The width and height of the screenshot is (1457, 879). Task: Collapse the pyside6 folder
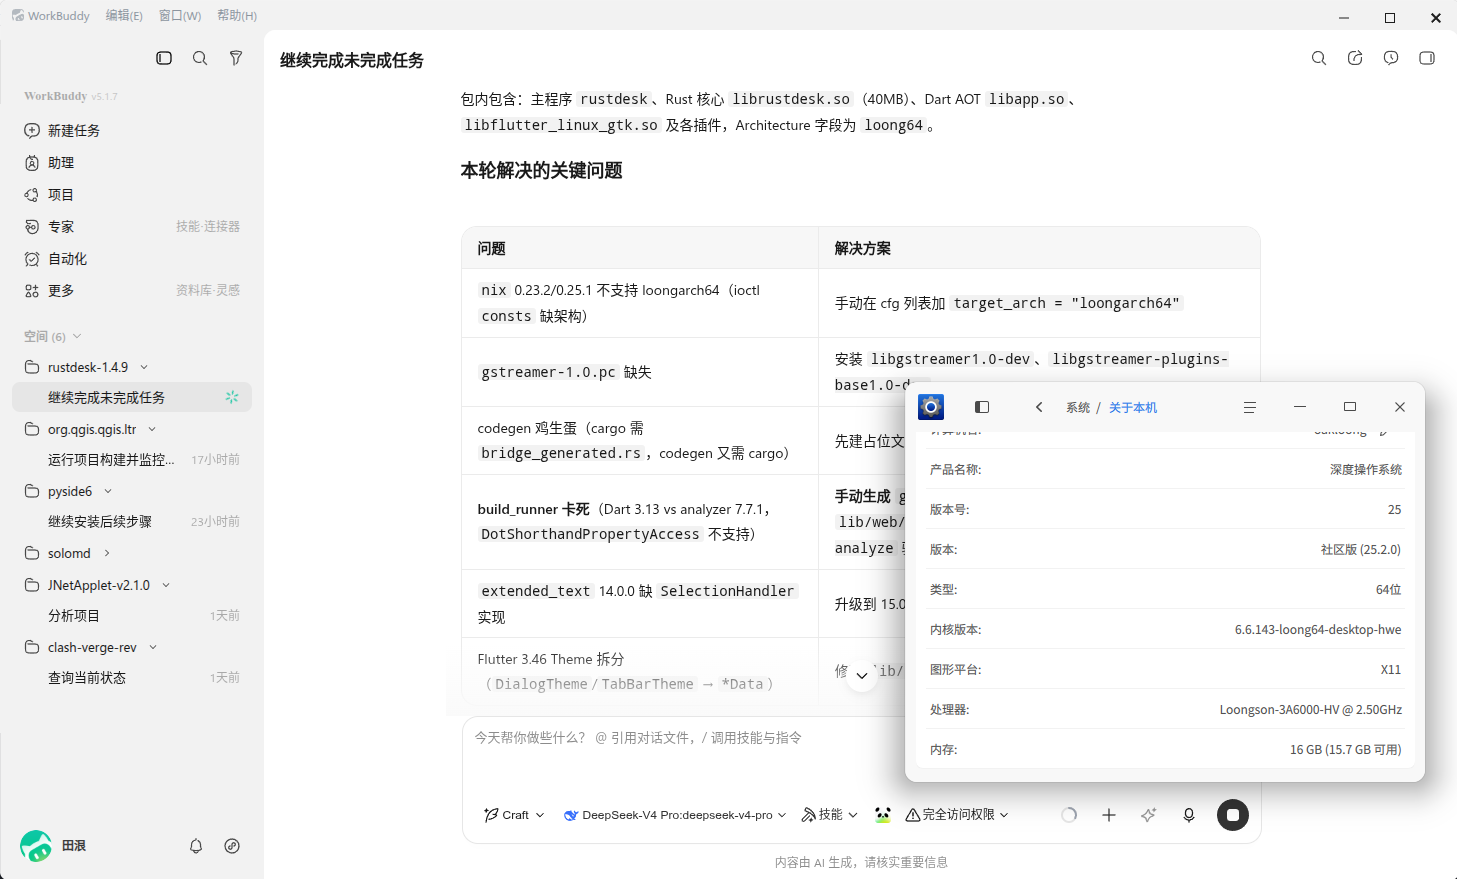pyautogui.click(x=108, y=491)
